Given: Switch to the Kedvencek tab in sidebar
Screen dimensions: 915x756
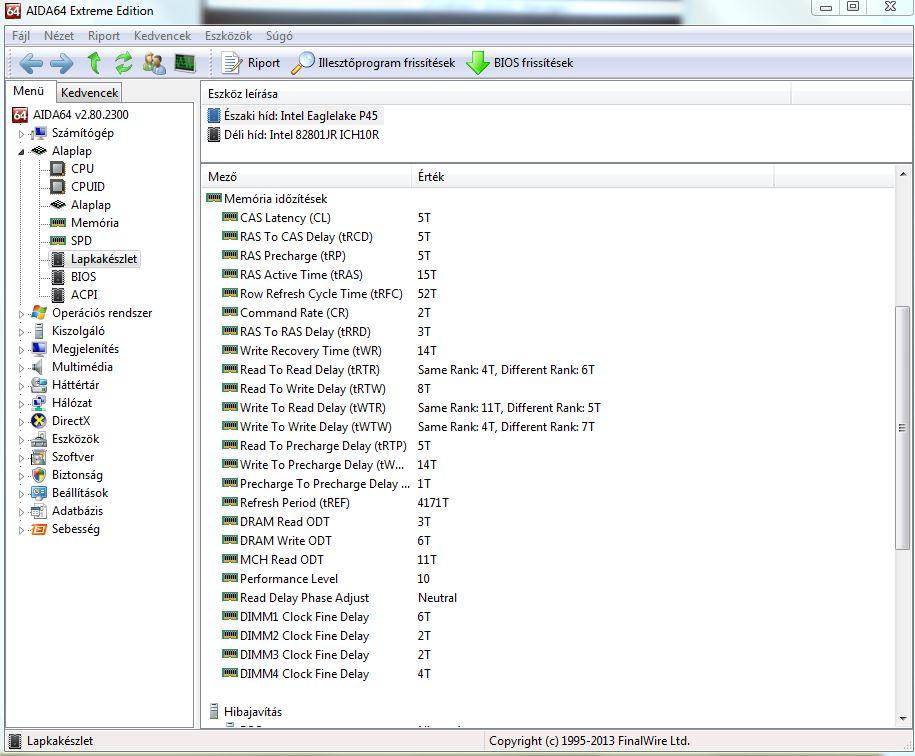Looking at the screenshot, I should [x=89, y=93].
